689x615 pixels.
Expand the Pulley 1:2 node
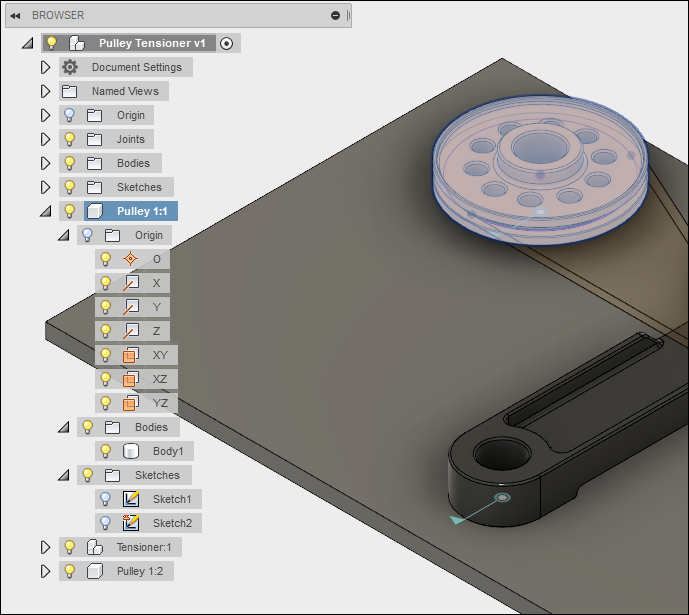[45, 572]
